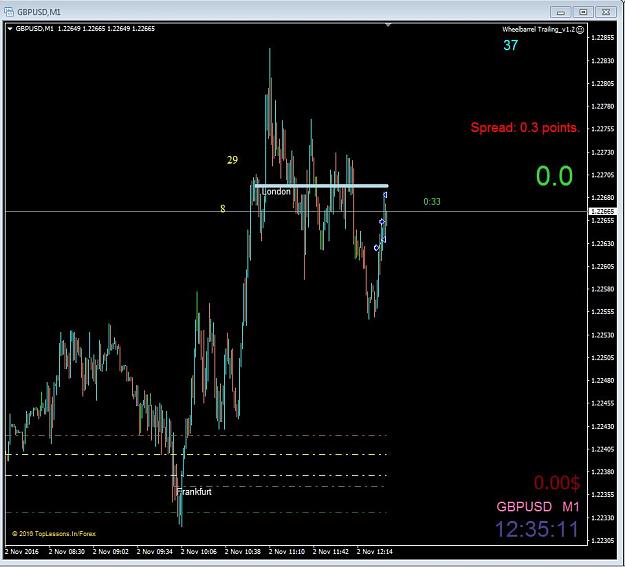
Task: Click price axis label 1.22305
Action: click(603, 540)
